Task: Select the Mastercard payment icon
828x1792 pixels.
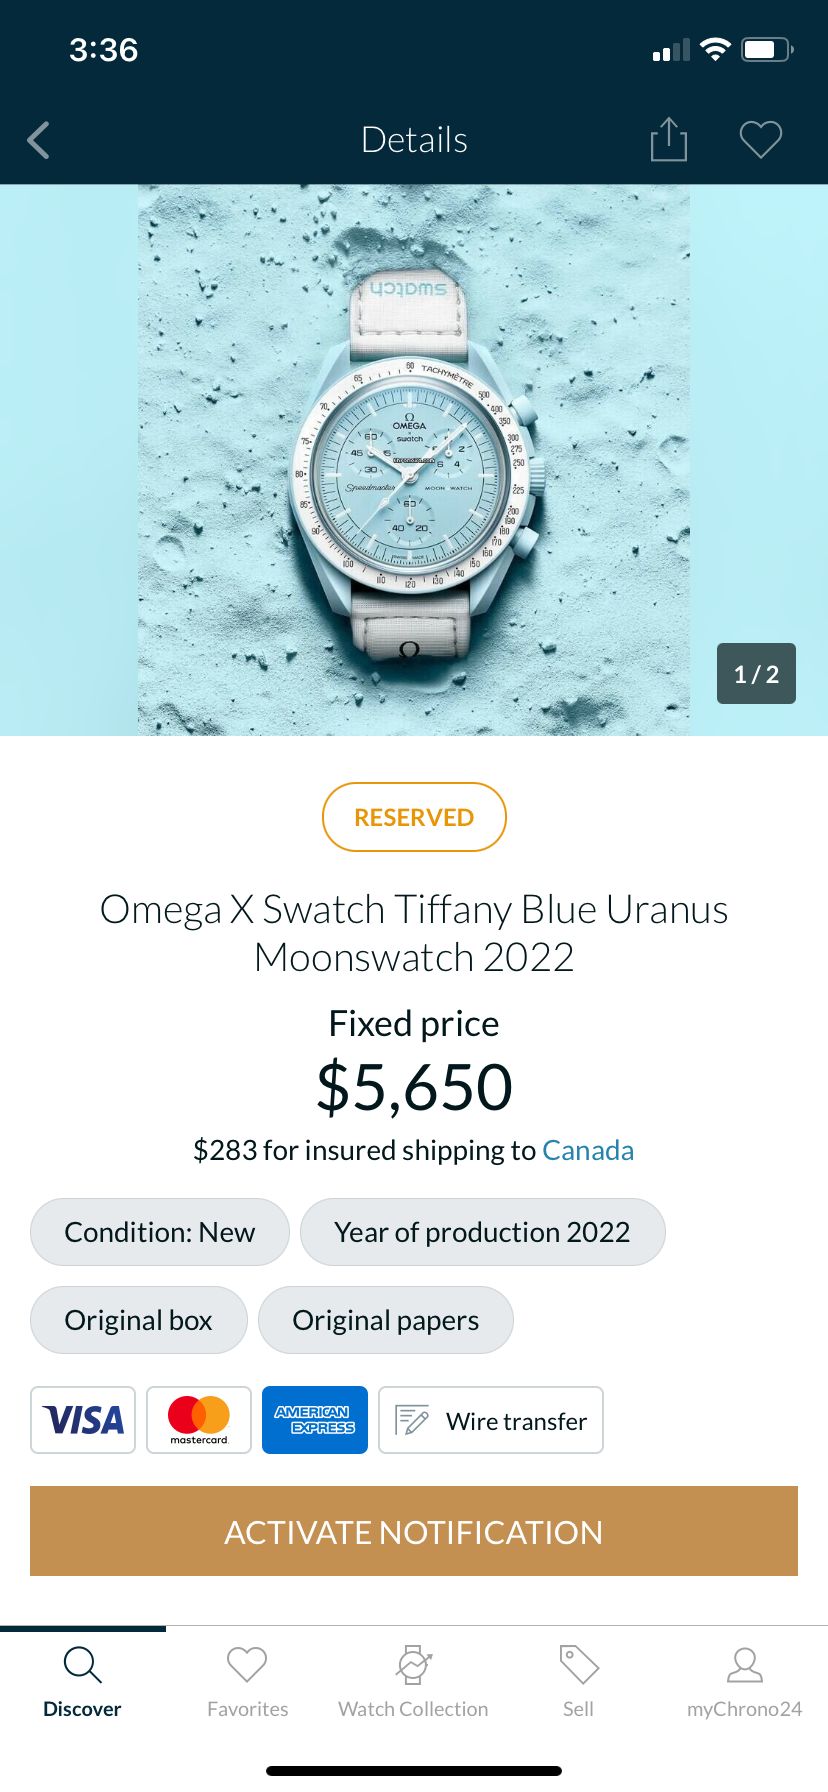Action: coord(199,1420)
